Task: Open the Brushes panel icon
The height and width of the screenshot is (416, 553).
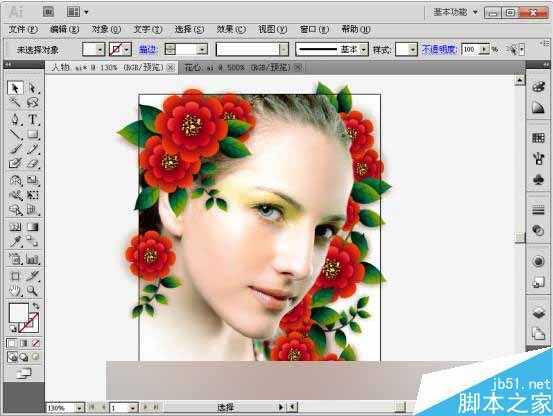Action: (538, 159)
